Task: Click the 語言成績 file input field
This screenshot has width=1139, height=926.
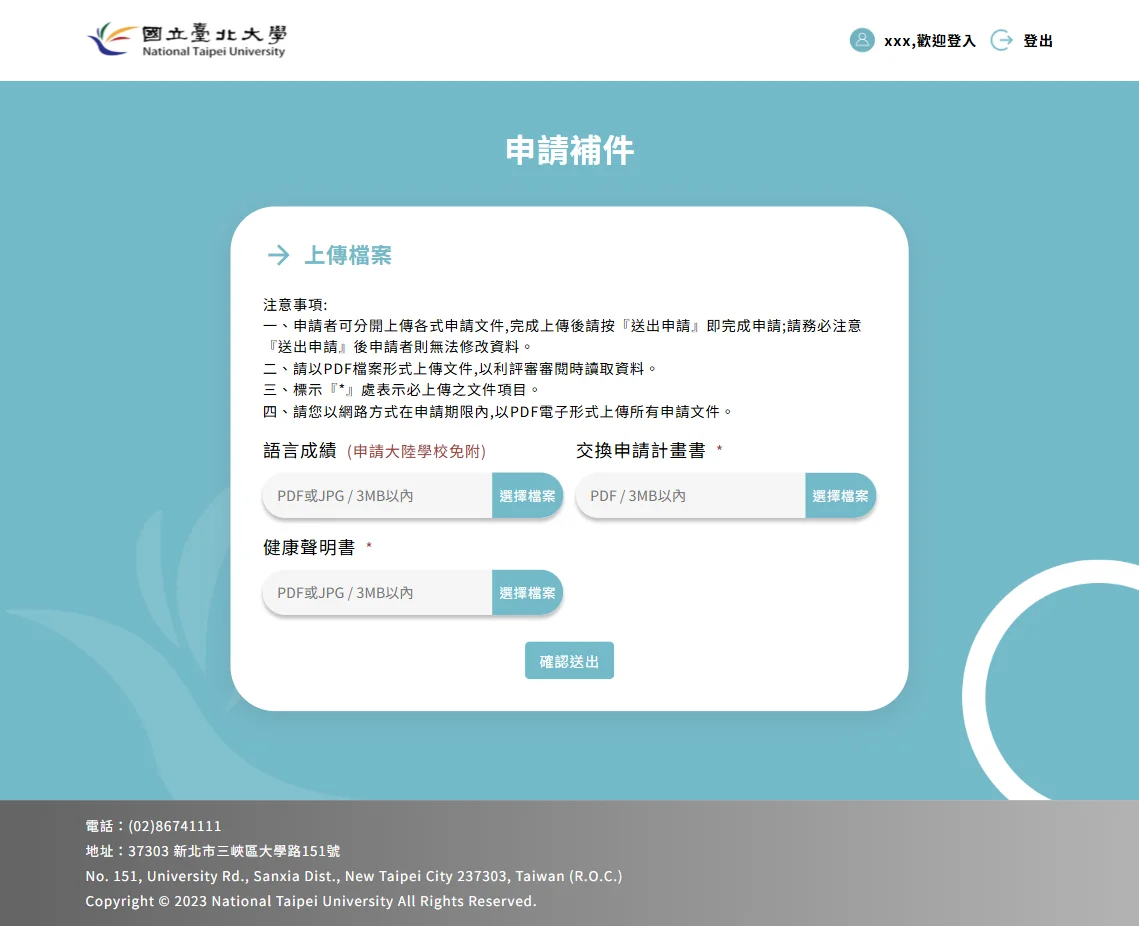Action: 375,495
